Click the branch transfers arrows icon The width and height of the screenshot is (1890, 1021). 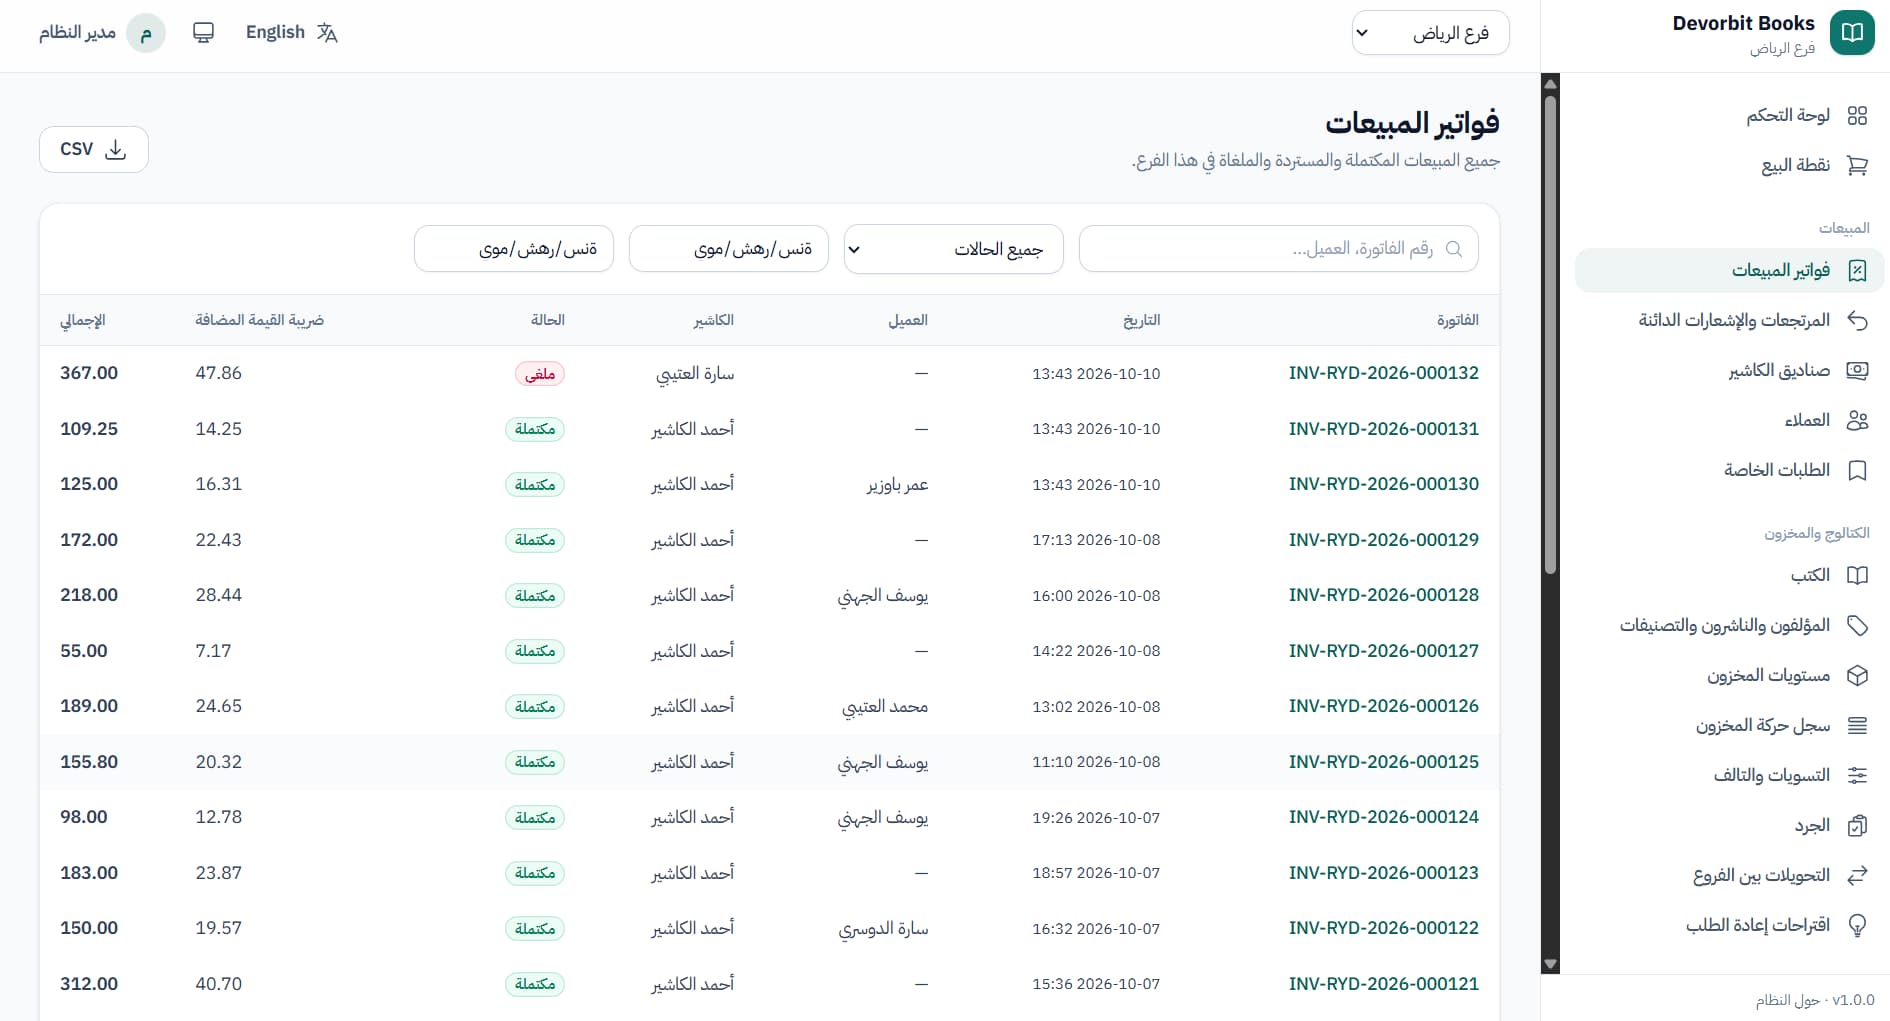[x=1857, y=876]
